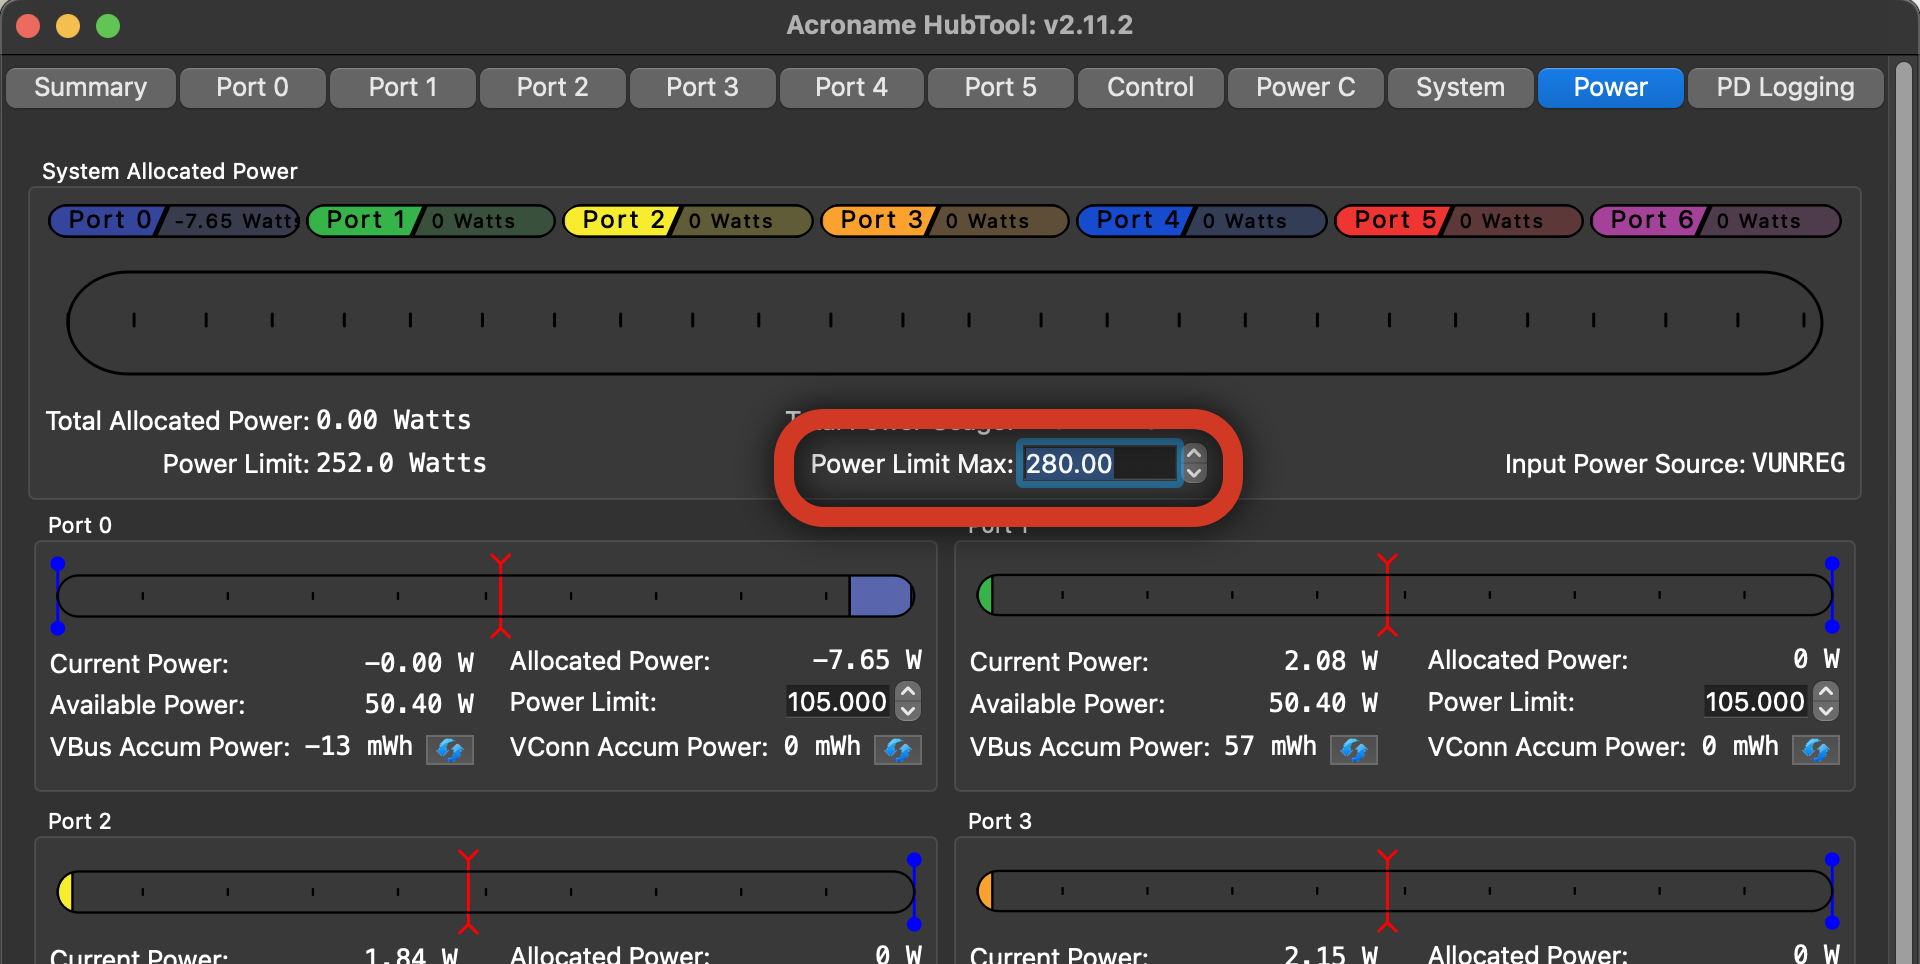Click Total Allocated Power 0.00 Watts value
The width and height of the screenshot is (1920, 964).
tap(393, 420)
